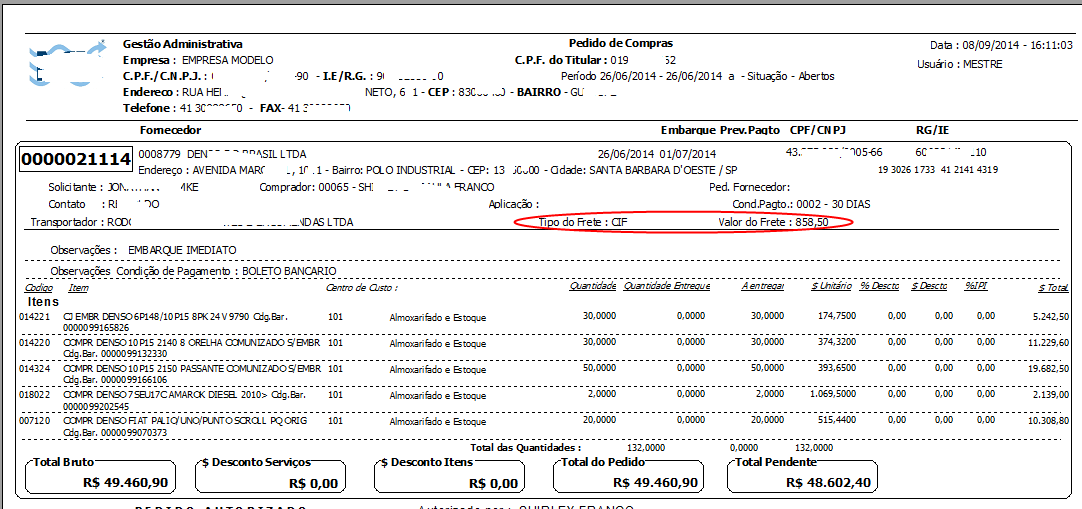Click the 'A entregar' column header
This screenshot has height=509, width=1082.
[763, 286]
